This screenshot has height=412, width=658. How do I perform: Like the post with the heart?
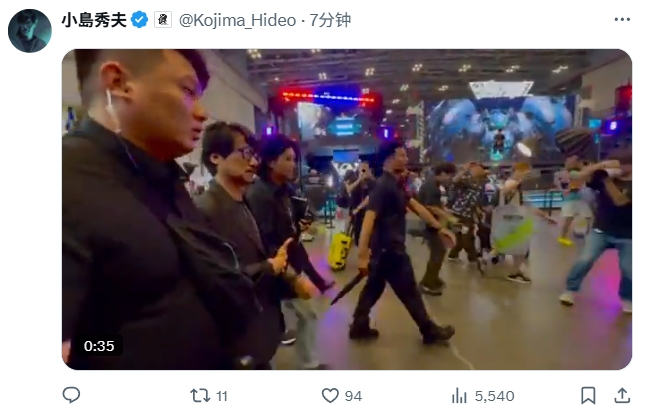(330, 396)
